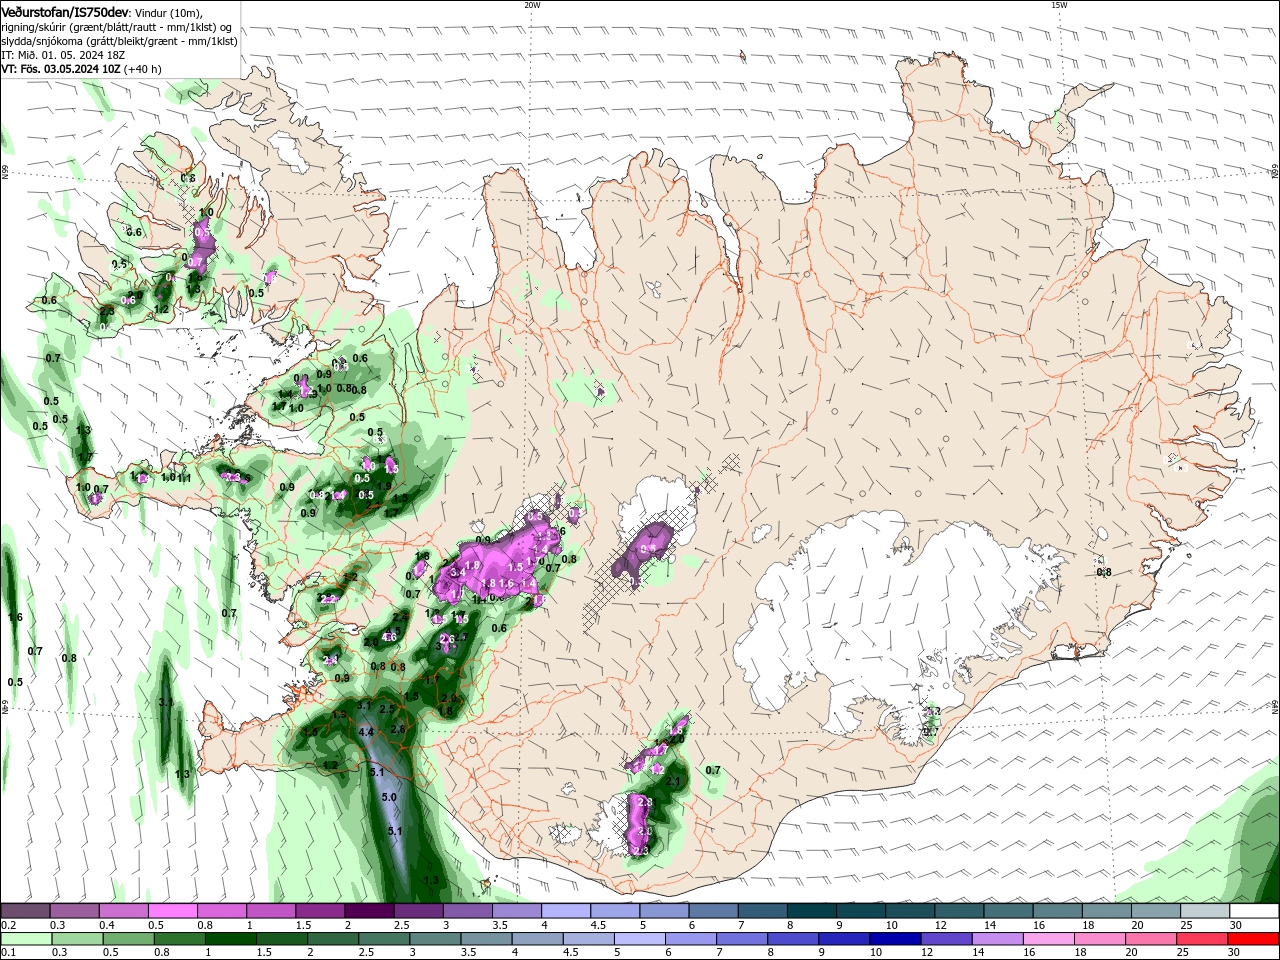
Task: Select the bright red lower swatch starting at 30
Action: (x=1253, y=939)
